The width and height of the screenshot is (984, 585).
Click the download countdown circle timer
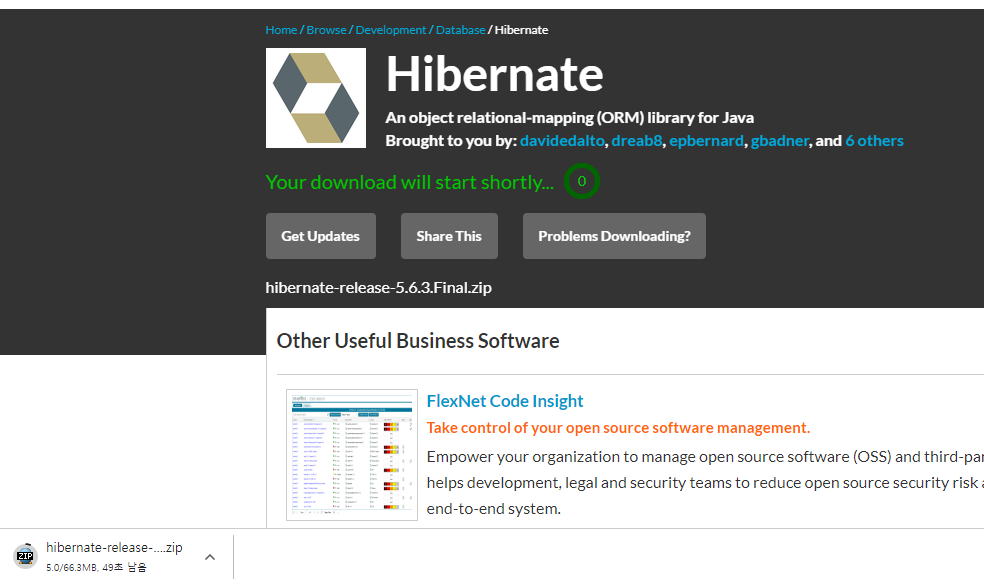[582, 181]
